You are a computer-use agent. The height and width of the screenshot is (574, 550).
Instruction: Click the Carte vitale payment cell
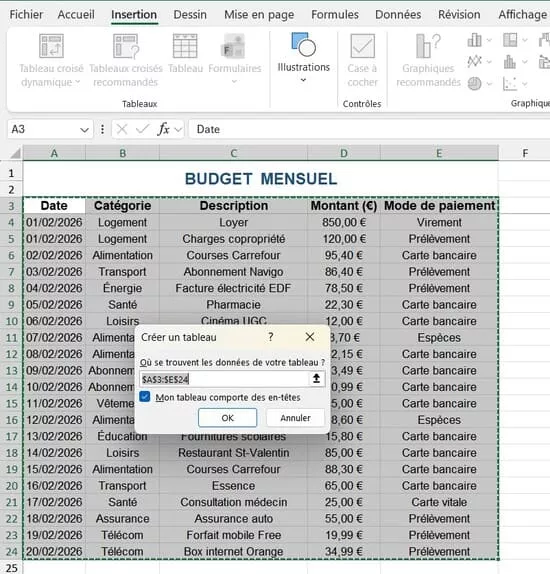click(439, 502)
